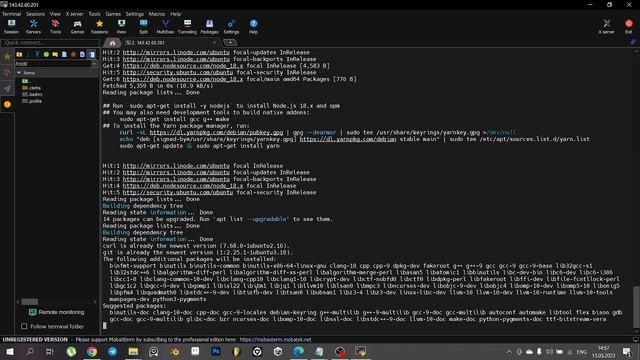This screenshot has width=640, height=360.
Task: Switch to Macros paper-plane sidebar tab
Action: point(7,89)
